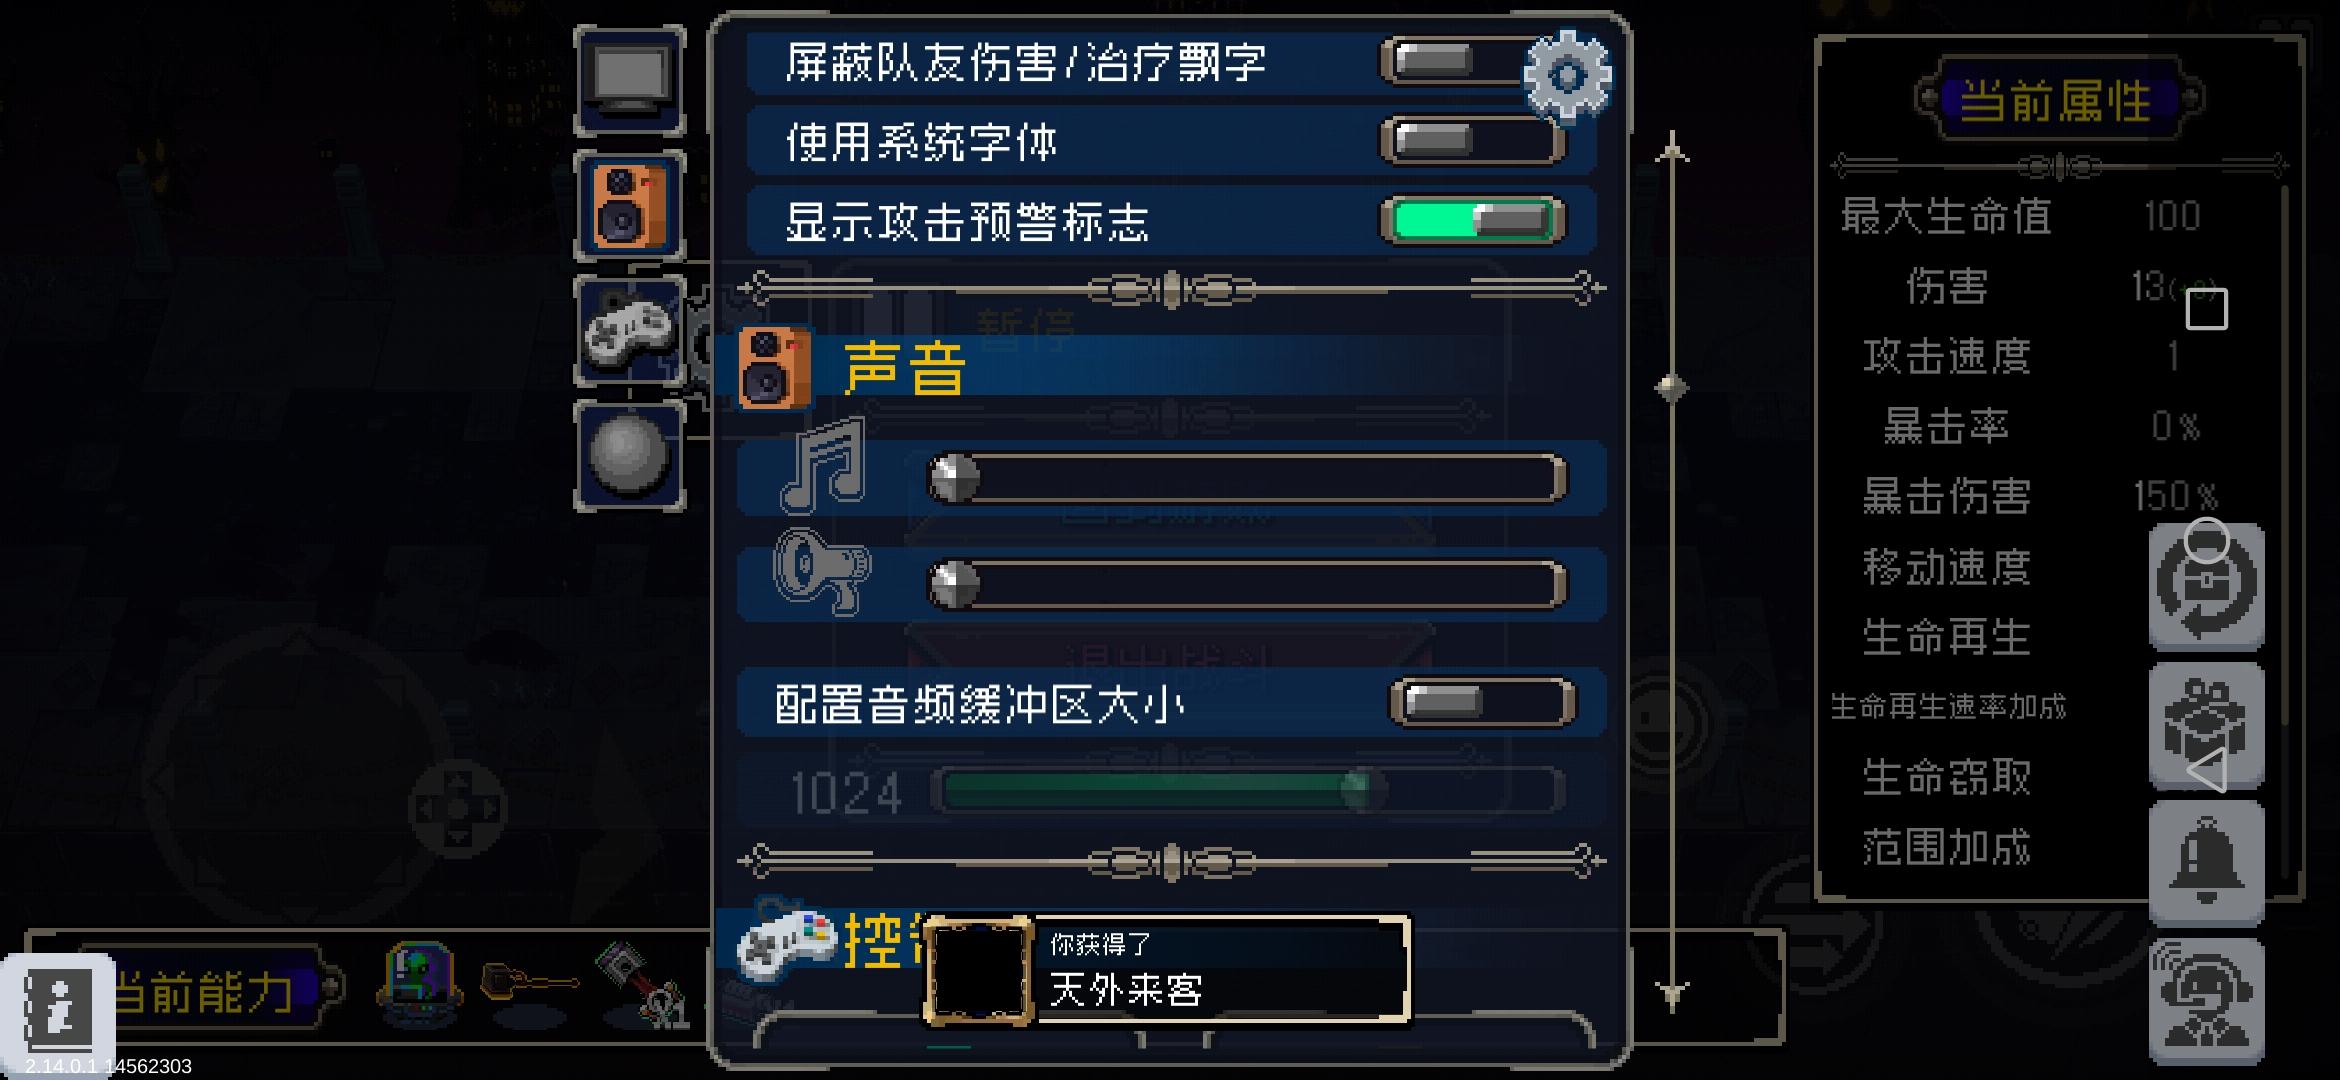Open the gamepad controls sidebar icon

pos(630,332)
